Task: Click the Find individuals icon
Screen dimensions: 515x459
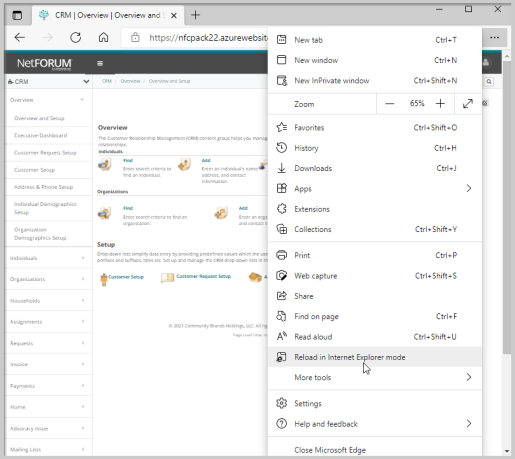Action: (105, 165)
